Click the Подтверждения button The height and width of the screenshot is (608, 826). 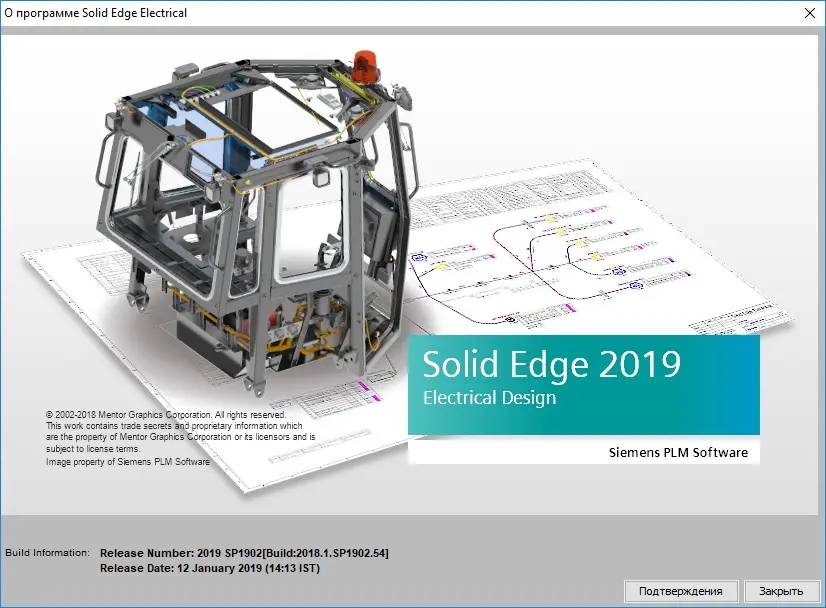681,591
